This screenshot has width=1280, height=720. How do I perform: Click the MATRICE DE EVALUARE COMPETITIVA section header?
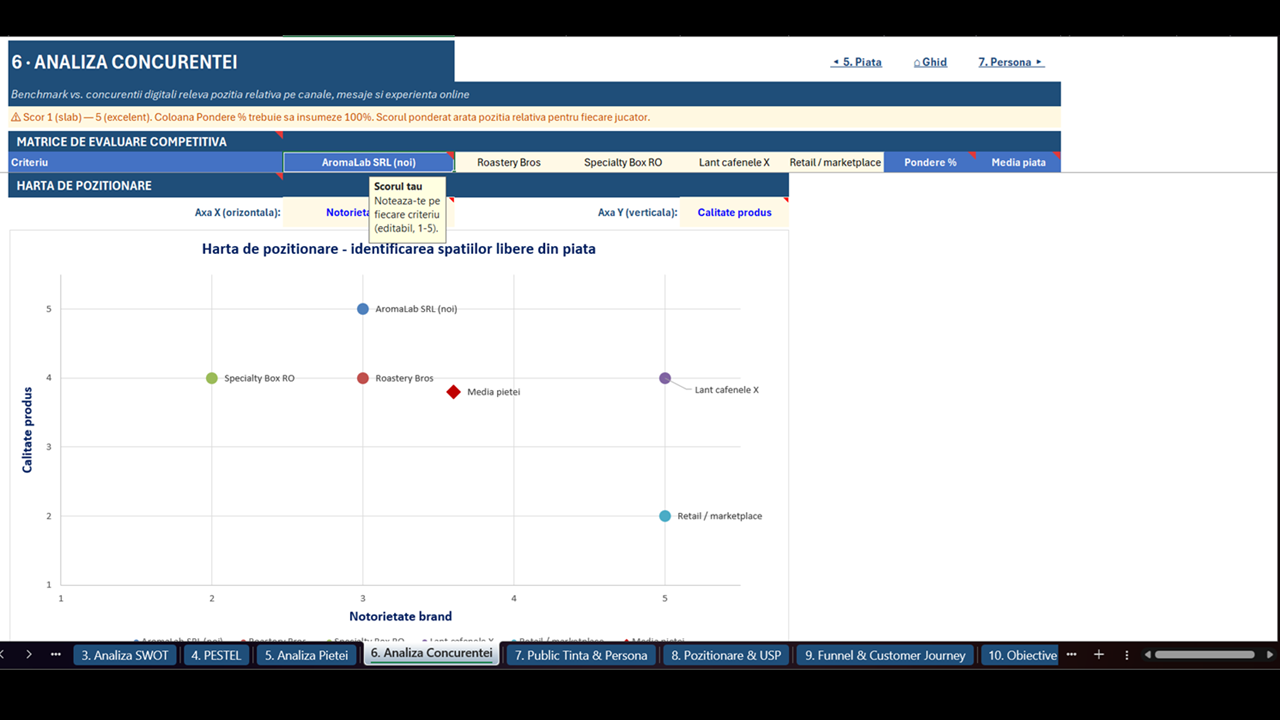(x=145, y=142)
